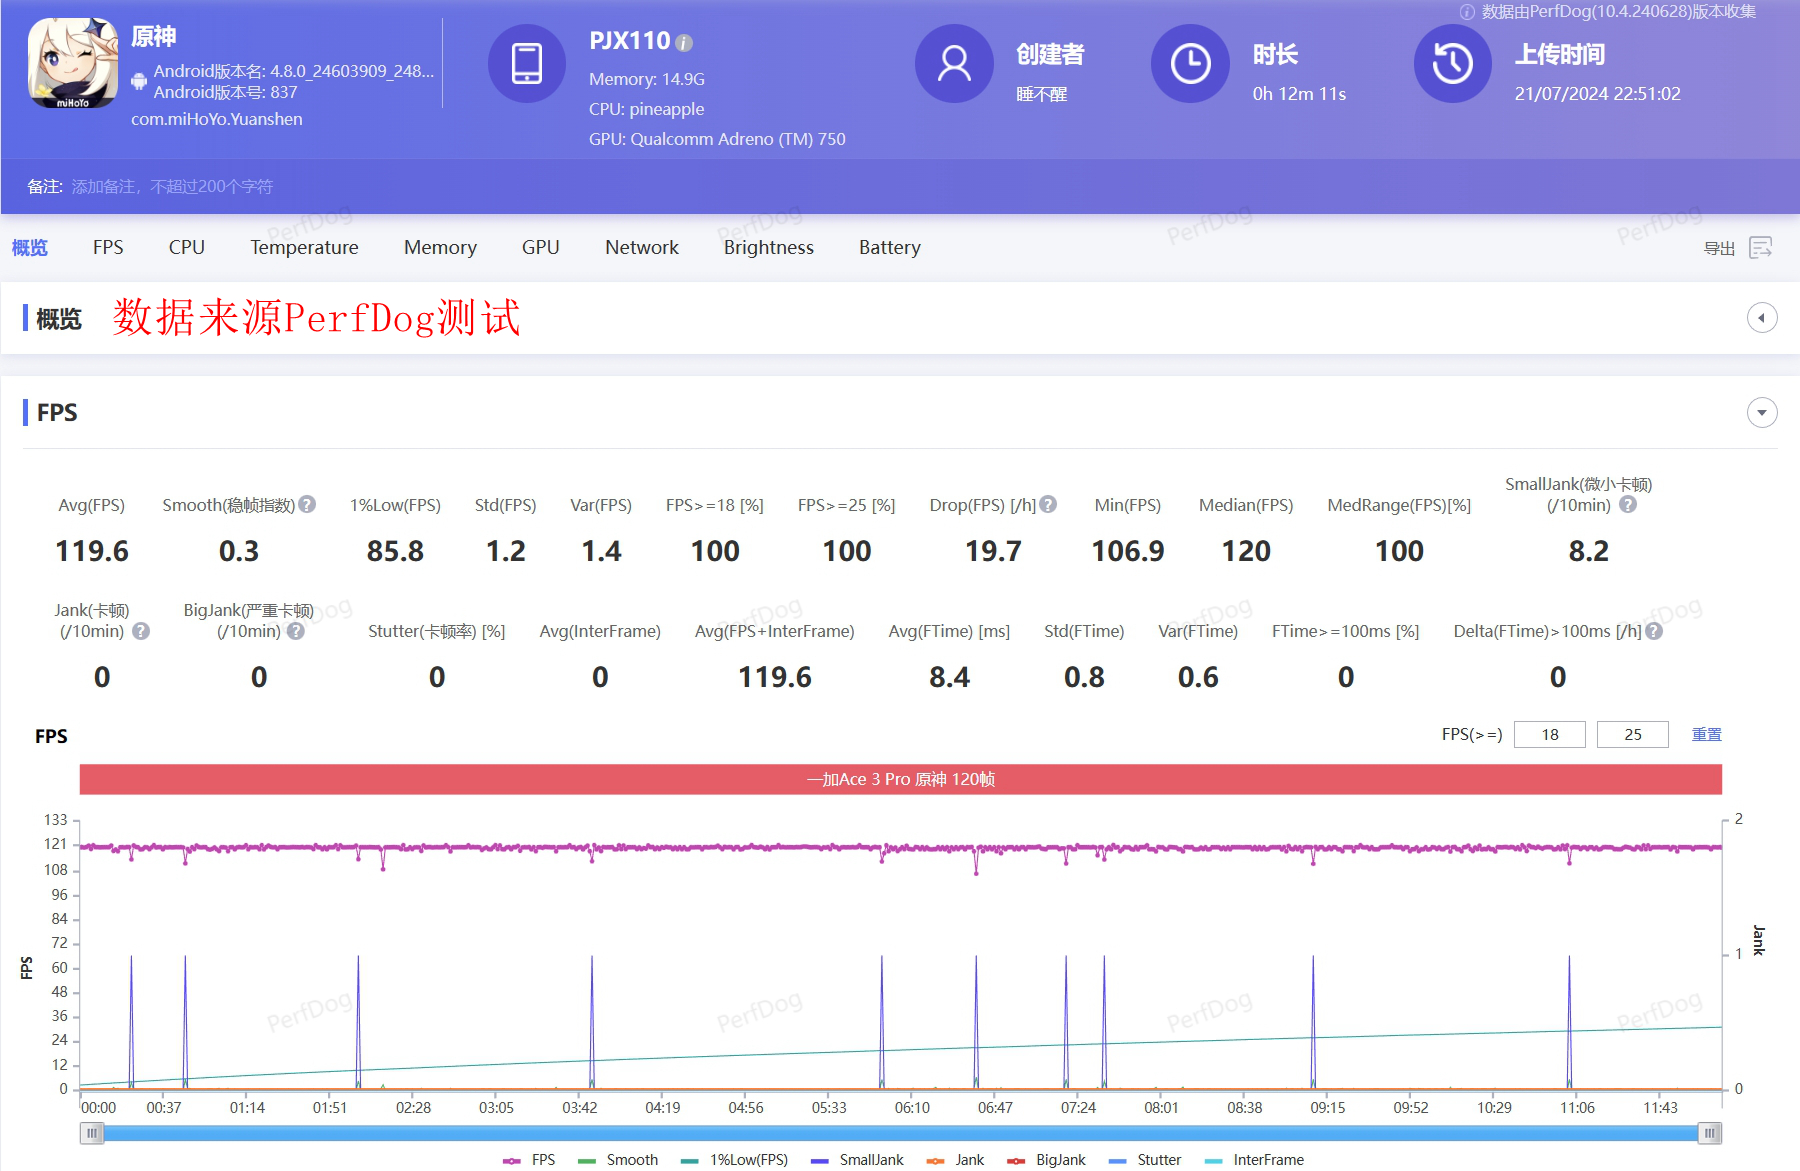1800x1171 pixels.
Task: Collapse the overview section arrow
Action: 1761,318
